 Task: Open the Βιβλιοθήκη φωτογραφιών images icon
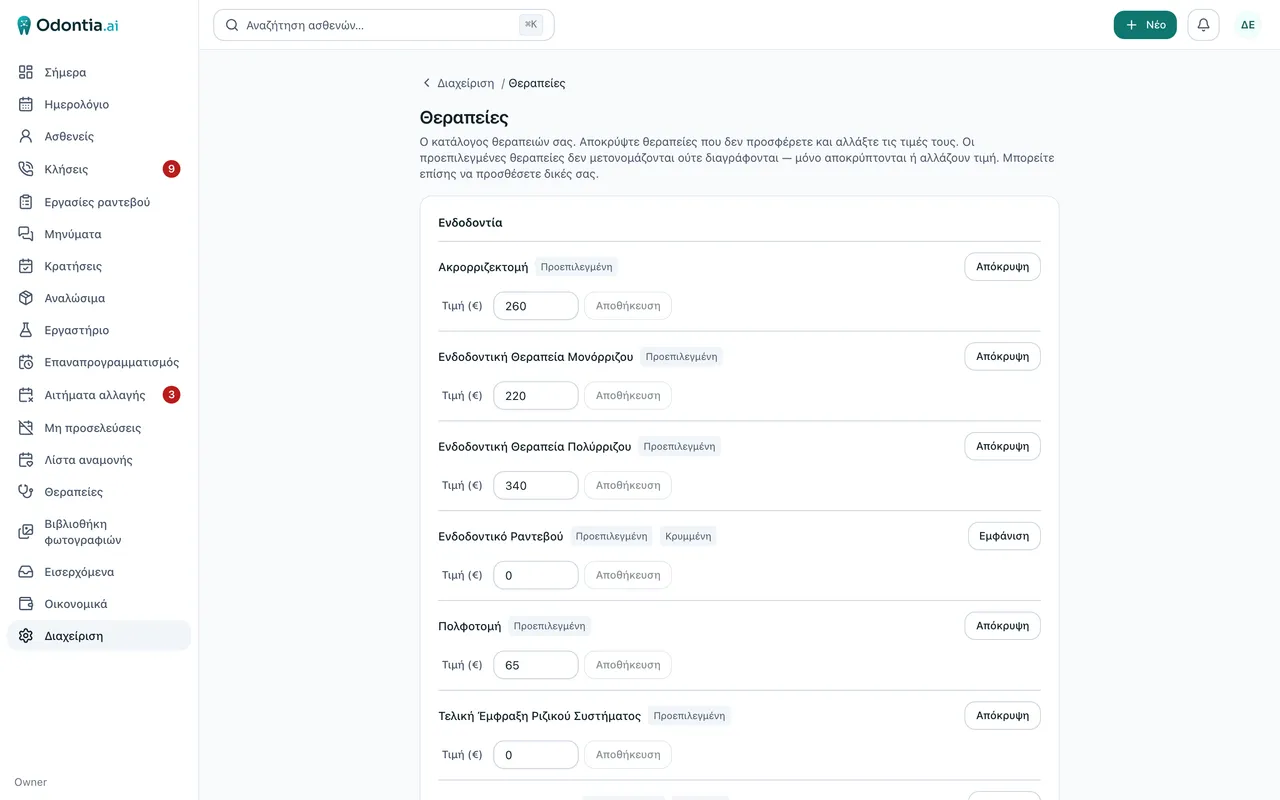(x=26, y=532)
